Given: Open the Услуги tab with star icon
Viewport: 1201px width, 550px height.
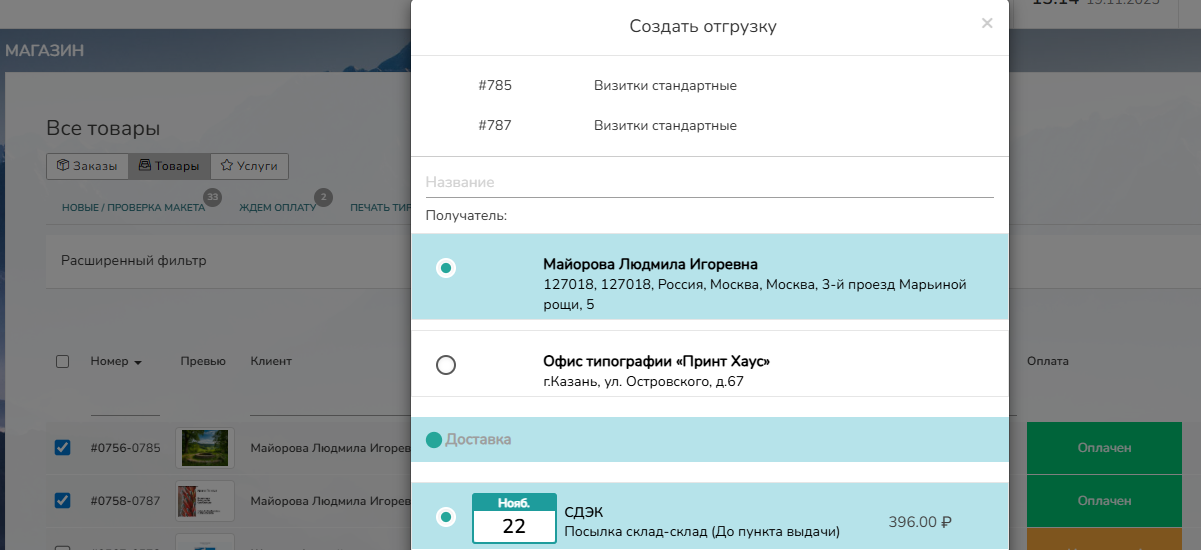Looking at the screenshot, I should [249, 166].
